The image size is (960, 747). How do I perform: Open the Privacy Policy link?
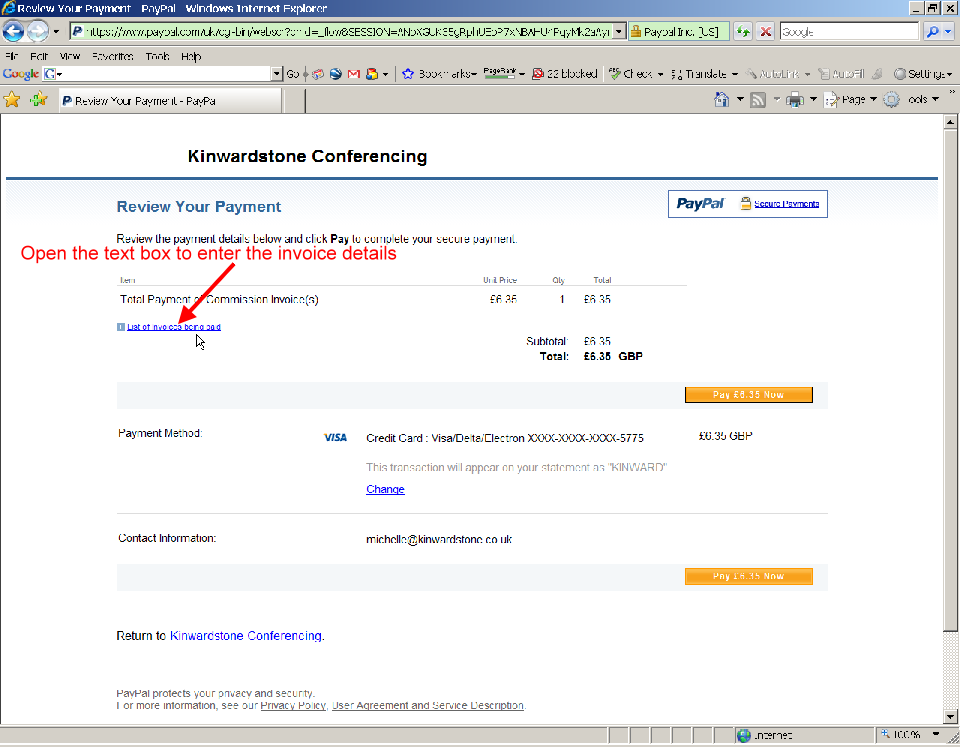point(293,705)
